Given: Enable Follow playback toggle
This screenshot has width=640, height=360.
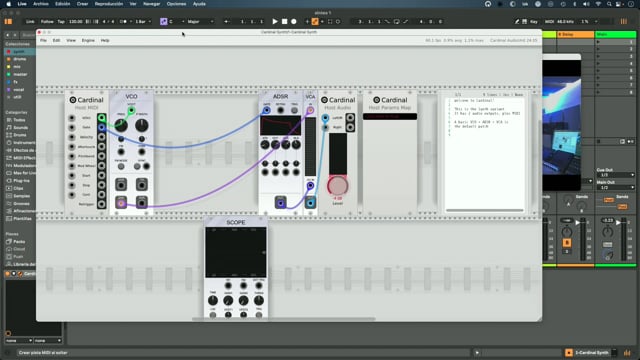Looking at the screenshot, I should (x=47, y=22).
